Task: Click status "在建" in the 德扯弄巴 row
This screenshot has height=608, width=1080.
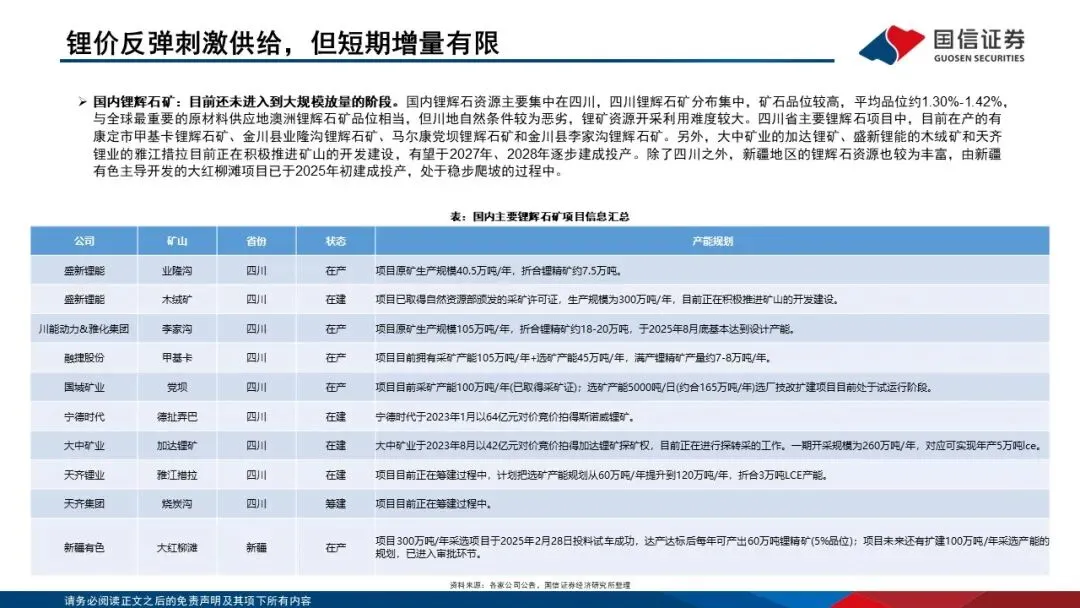Action: tap(335, 417)
